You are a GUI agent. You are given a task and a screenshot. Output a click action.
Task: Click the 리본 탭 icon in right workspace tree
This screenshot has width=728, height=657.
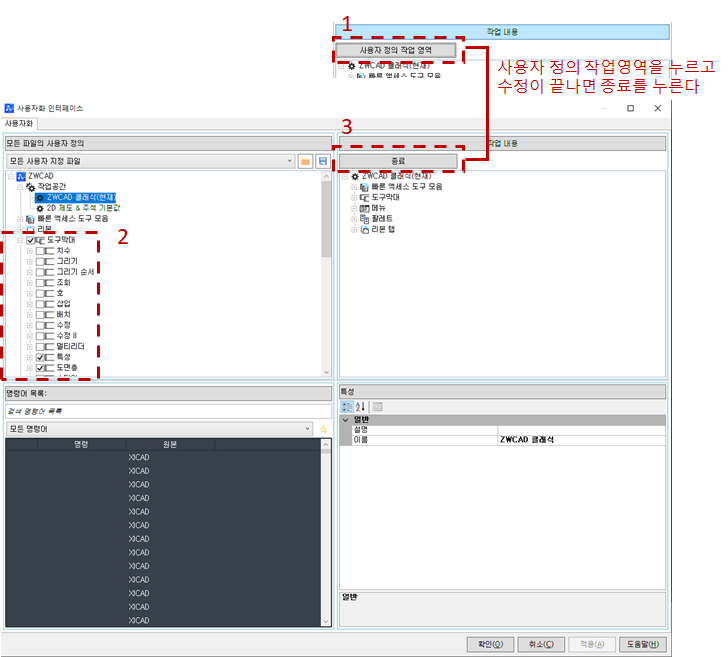(364, 230)
